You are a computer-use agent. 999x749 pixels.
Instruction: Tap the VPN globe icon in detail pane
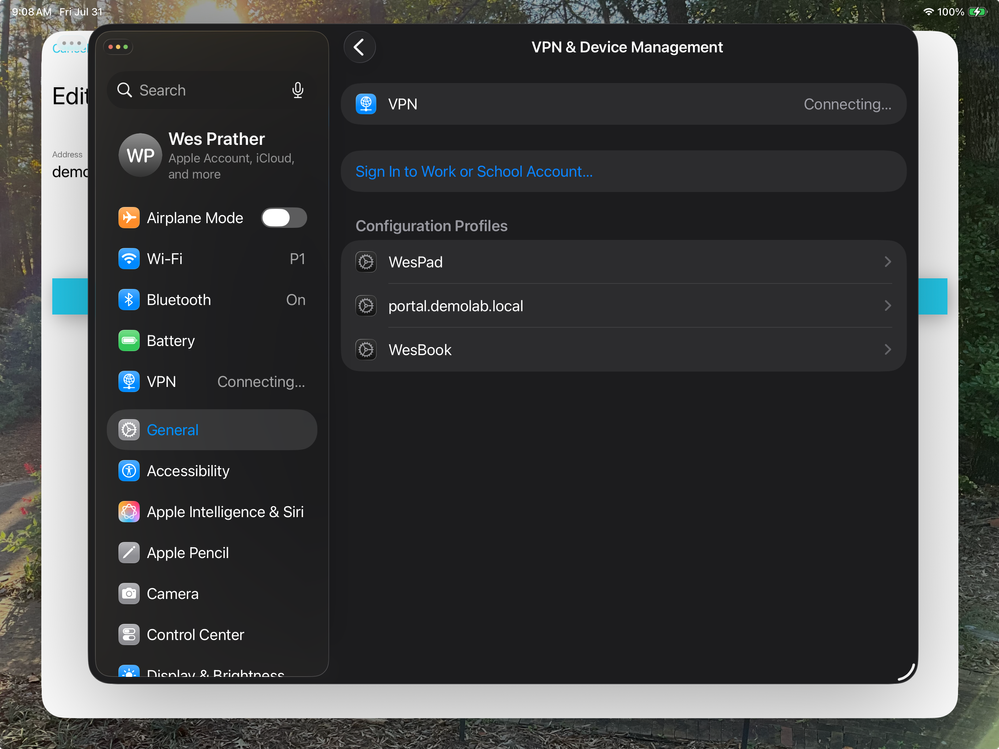[x=366, y=104]
